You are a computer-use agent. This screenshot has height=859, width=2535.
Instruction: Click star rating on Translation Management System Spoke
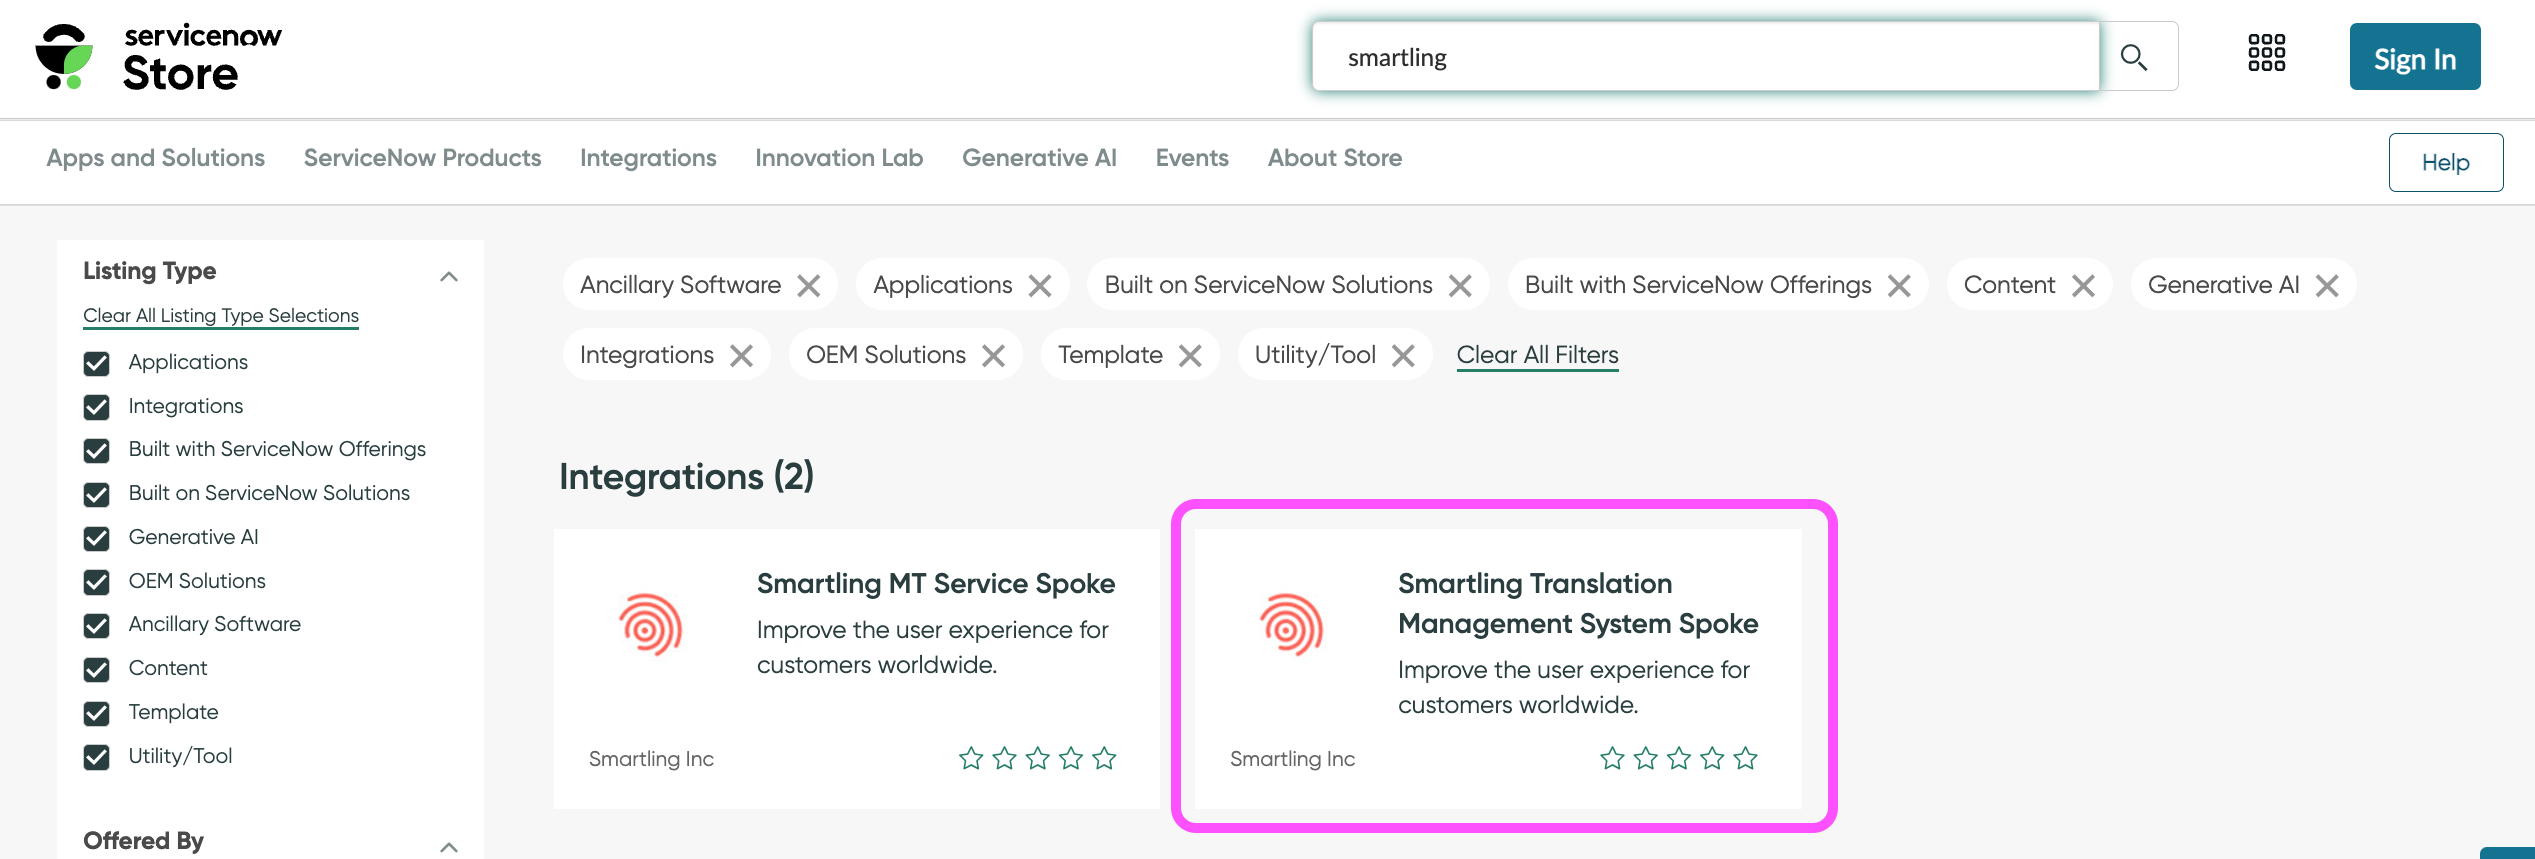tap(1678, 758)
